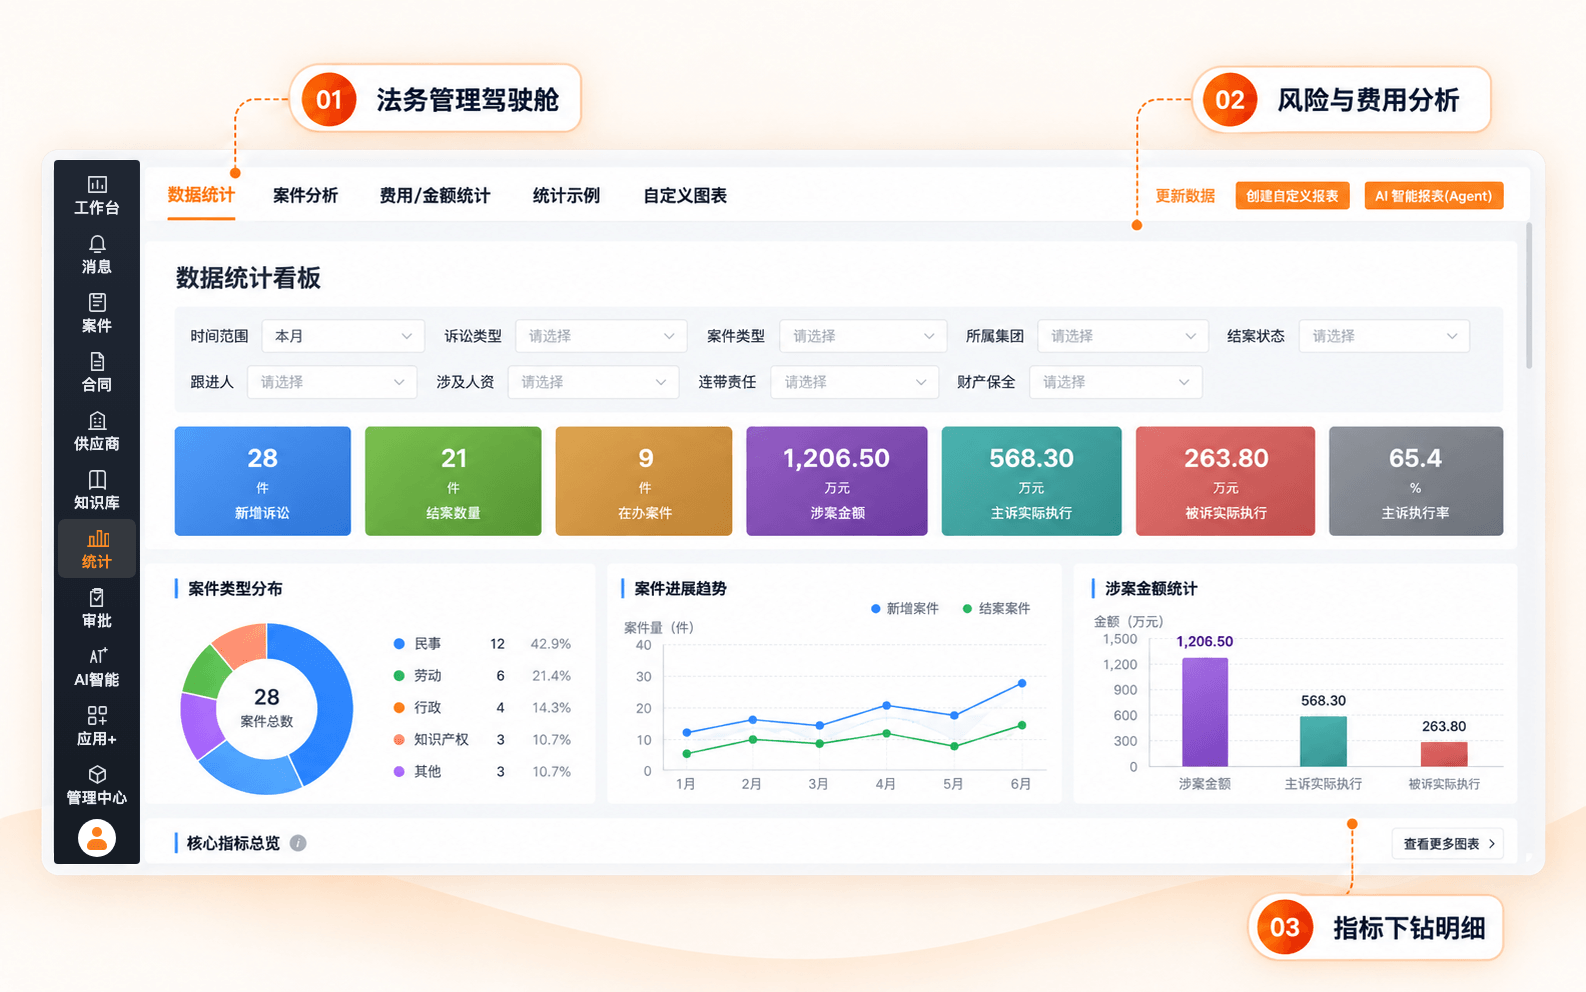Open the 合同 contracts sidebar icon
The height and width of the screenshot is (992, 1586).
point(97,372)
